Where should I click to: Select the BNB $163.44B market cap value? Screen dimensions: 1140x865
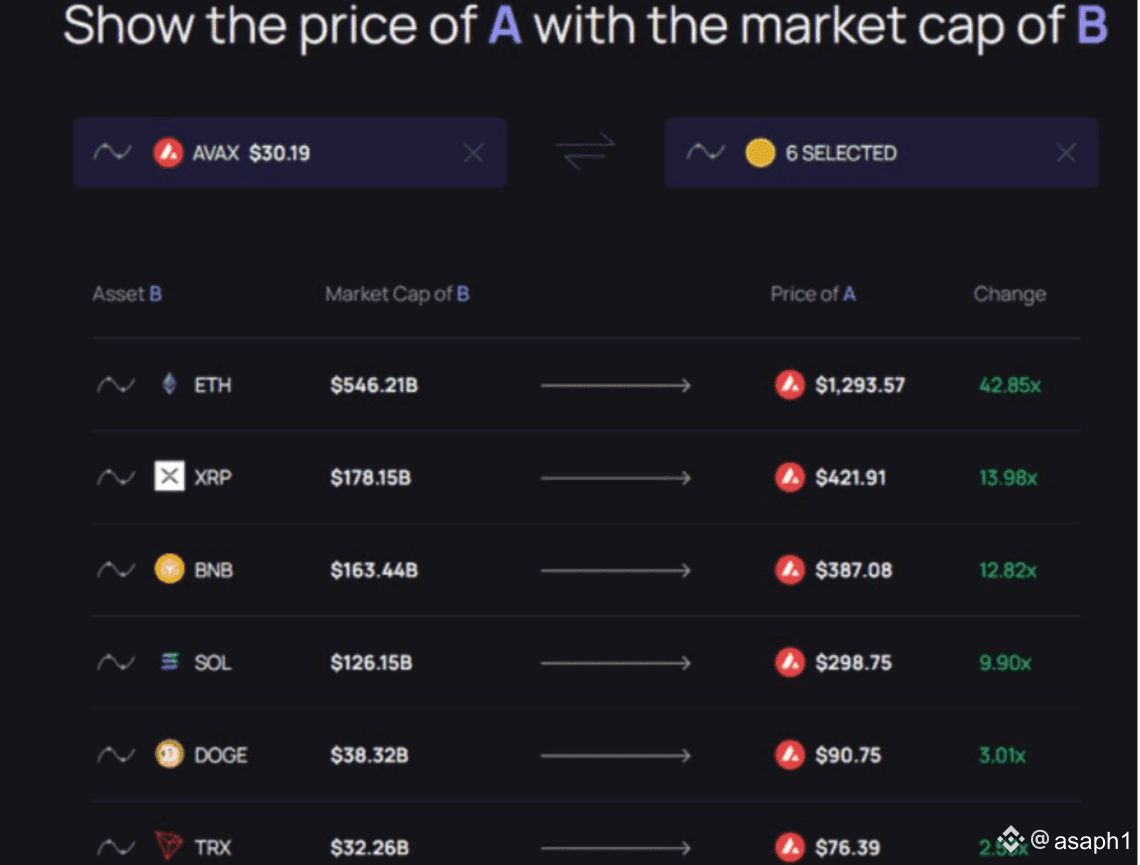click(374, 570)
